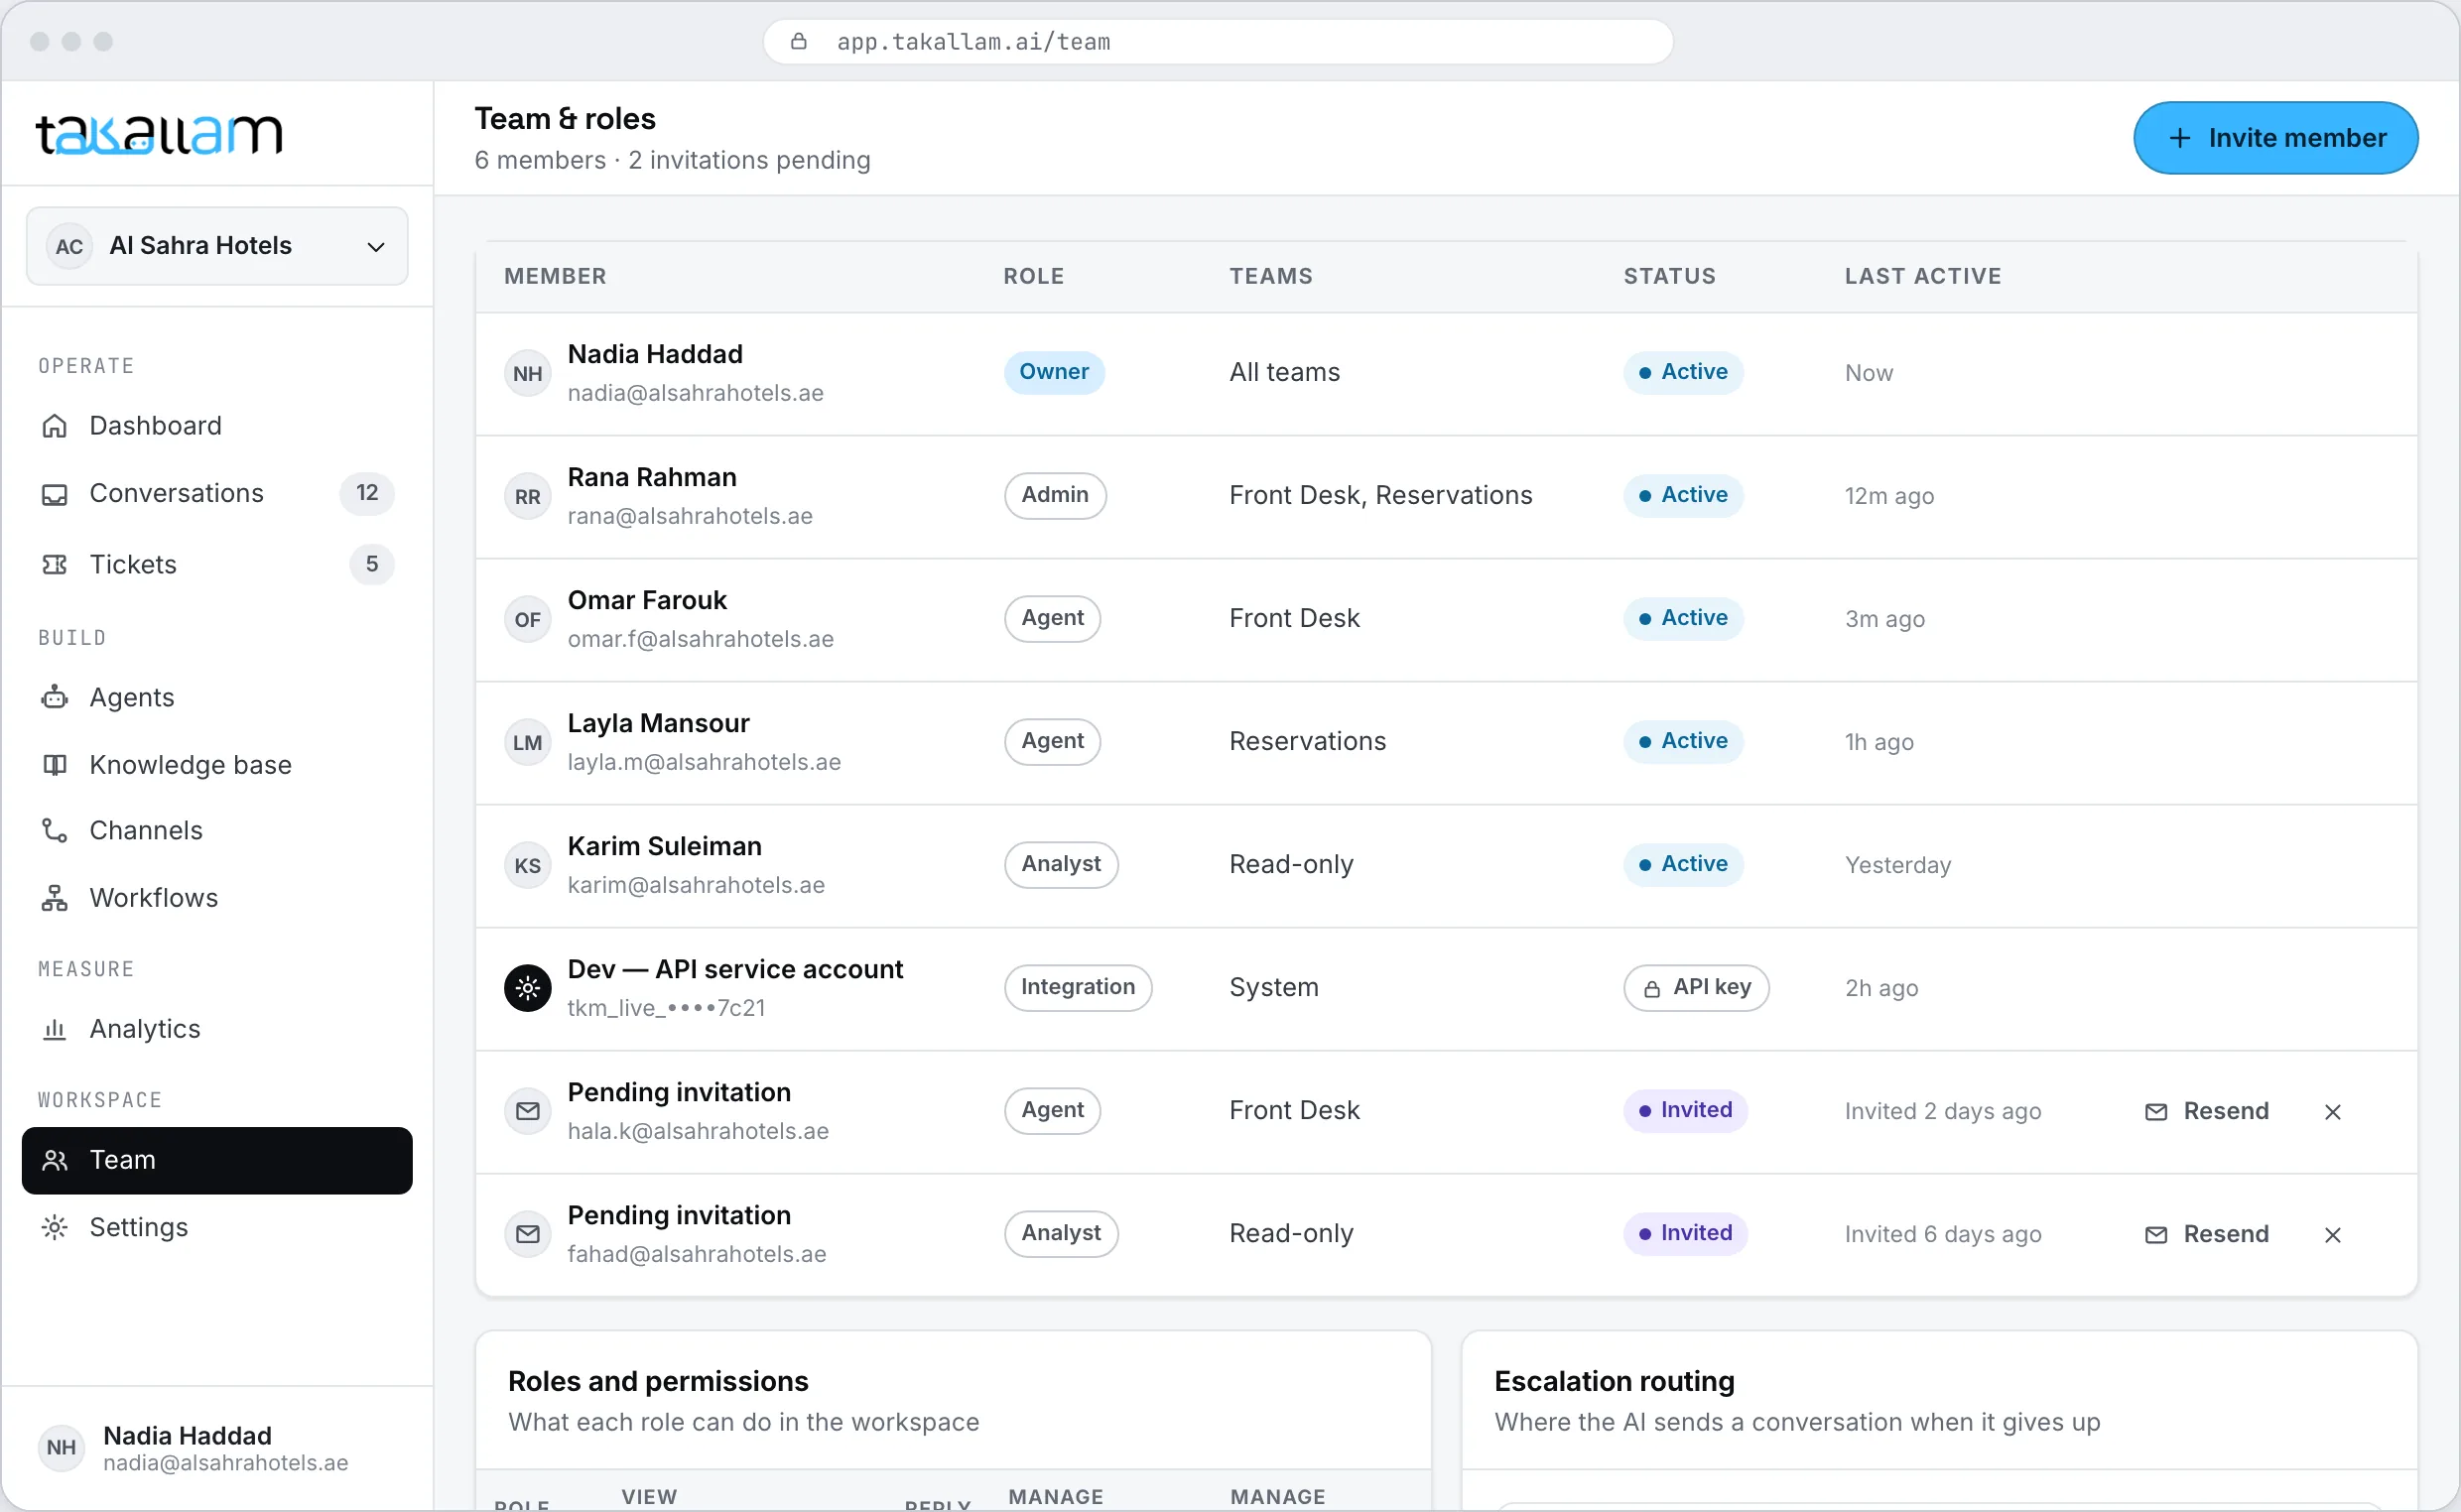2461x1512 pixels.
Task: Click the Workflows diagram icon
Action: pyautogui.click(x=55, y=898)
